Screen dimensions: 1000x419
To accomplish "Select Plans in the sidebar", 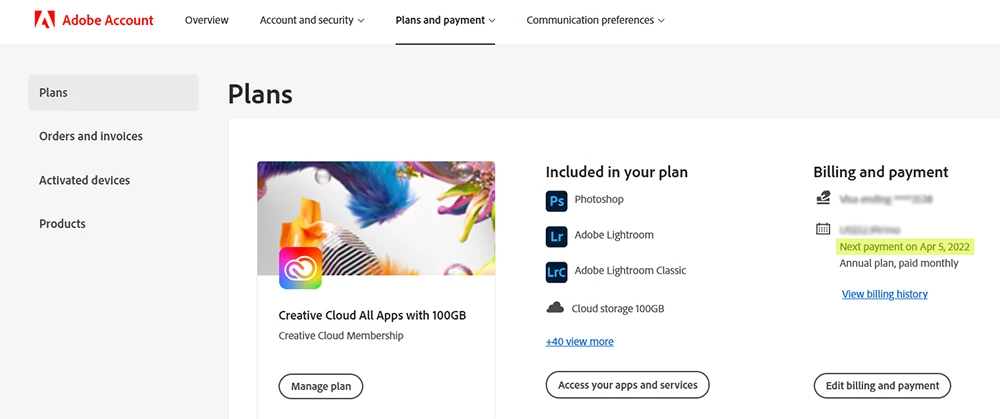I will [x=114, y=92].
